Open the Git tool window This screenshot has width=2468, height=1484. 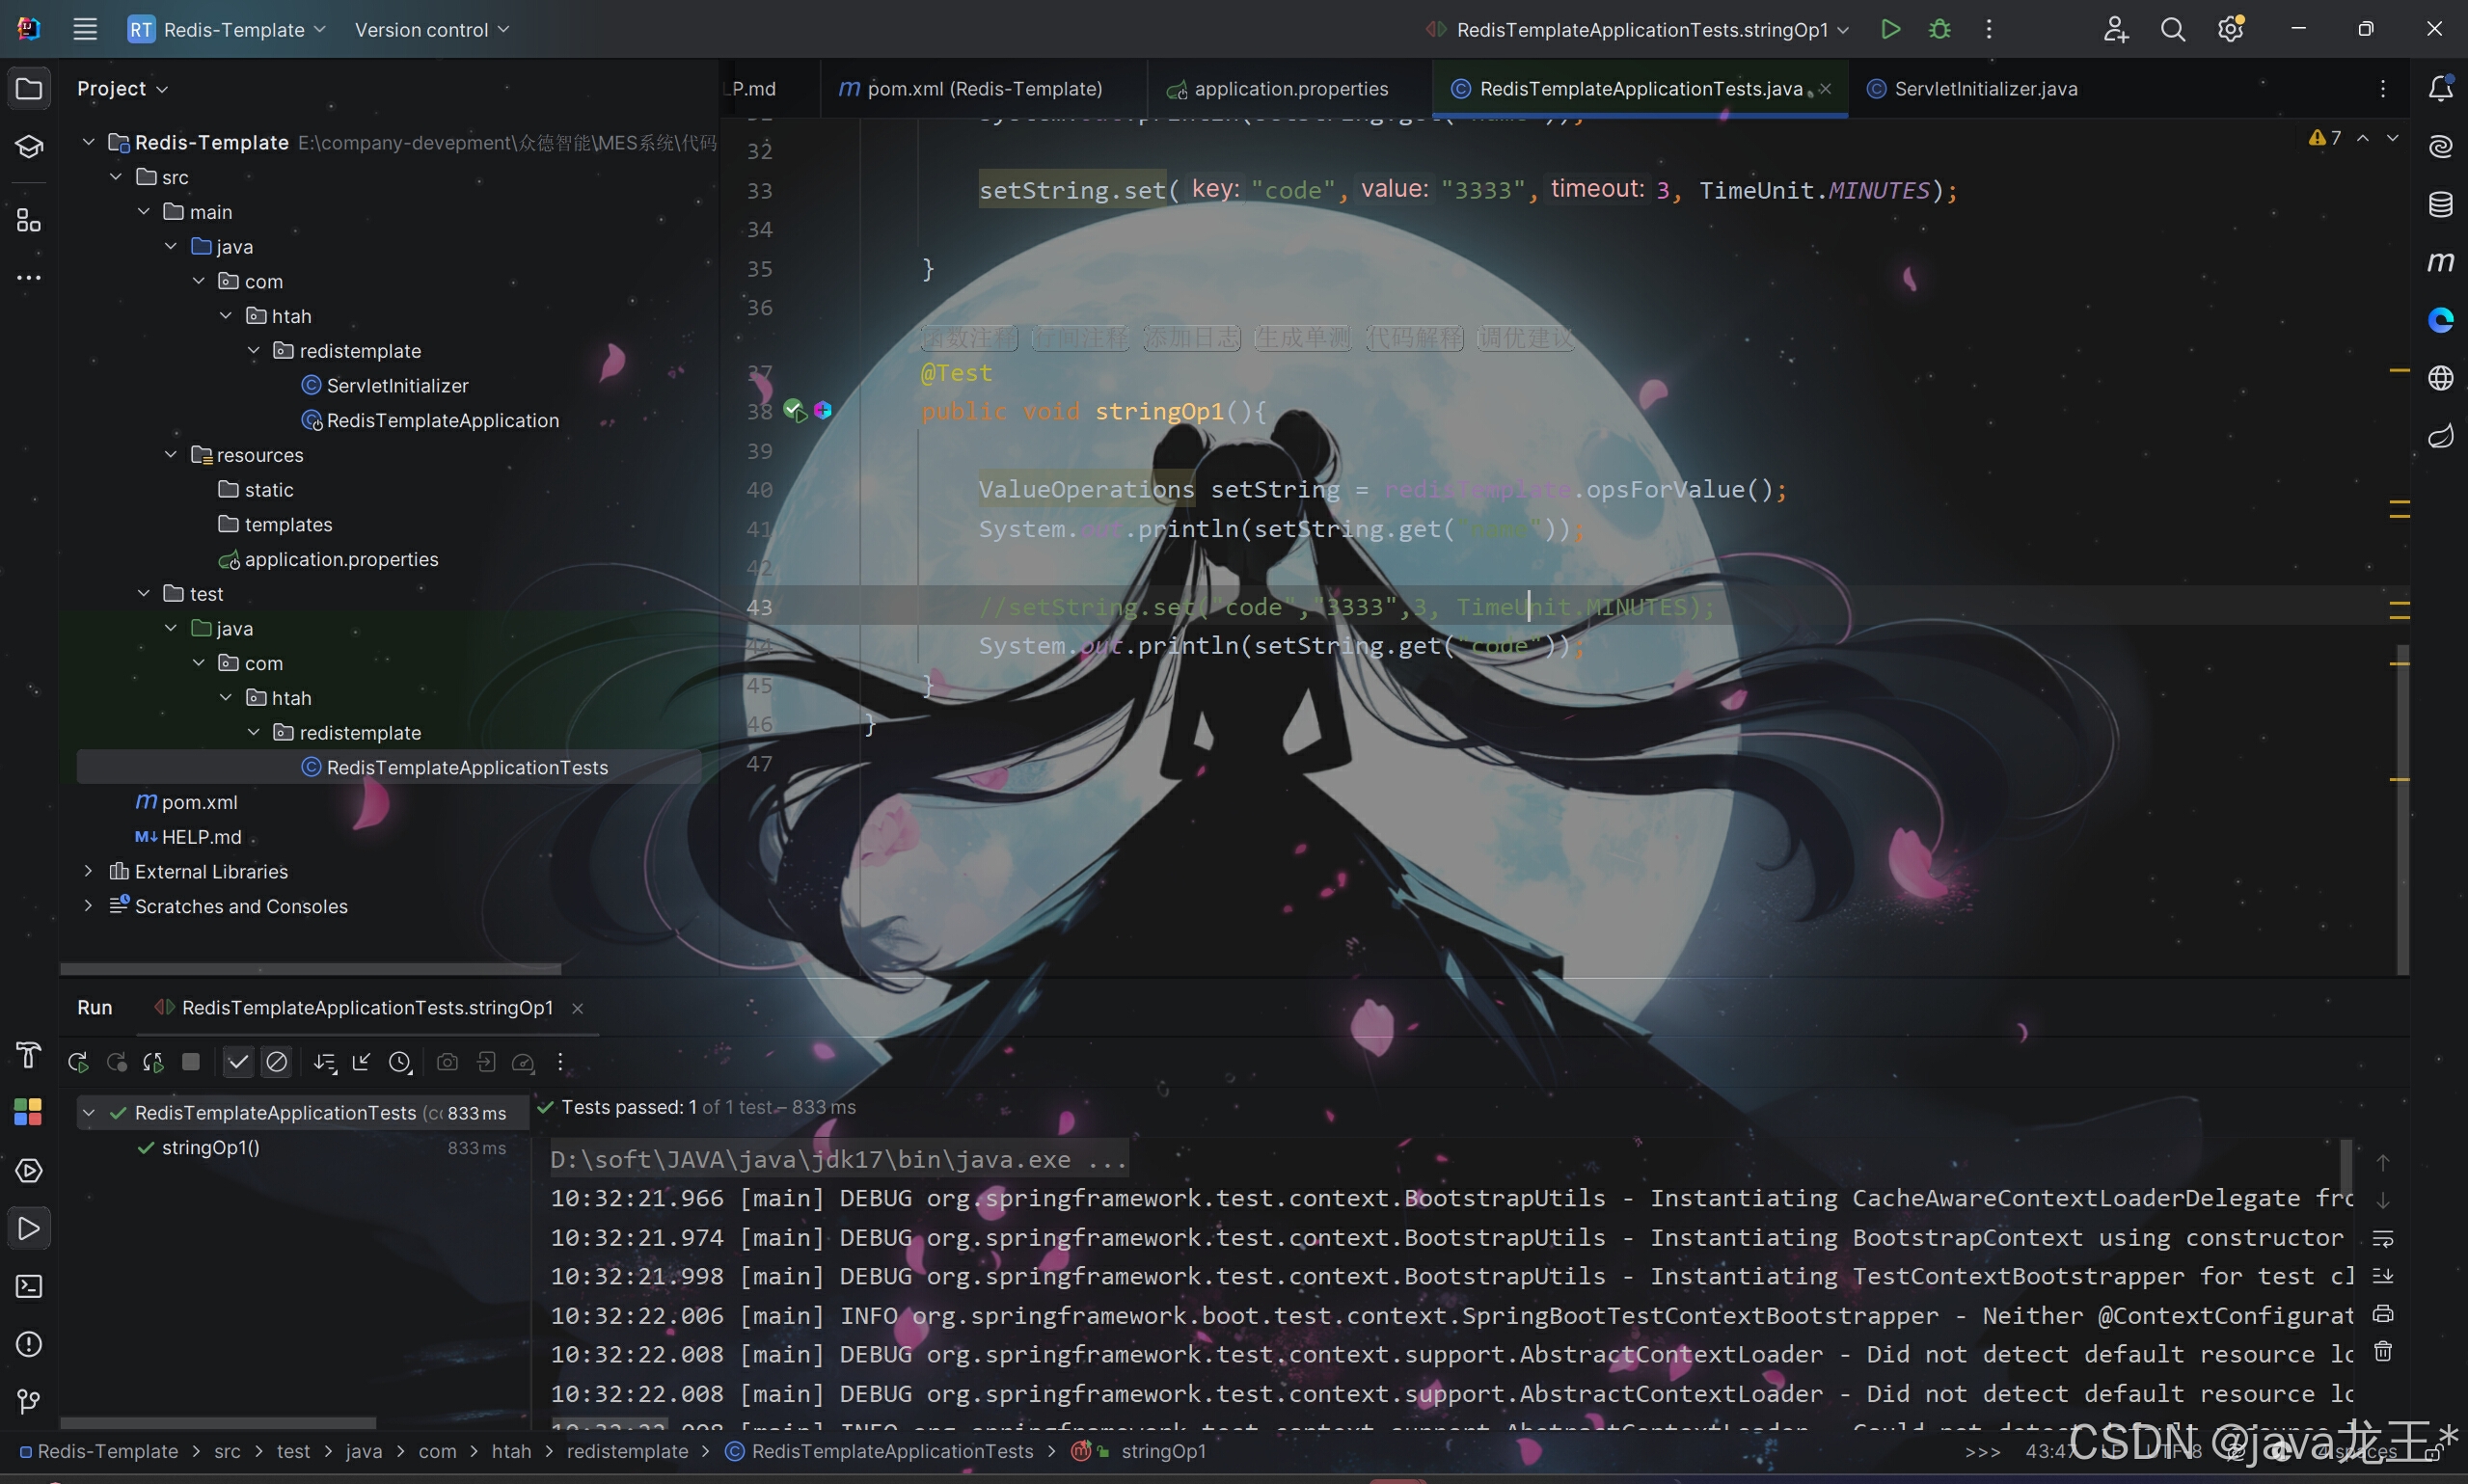point(29,1401)
